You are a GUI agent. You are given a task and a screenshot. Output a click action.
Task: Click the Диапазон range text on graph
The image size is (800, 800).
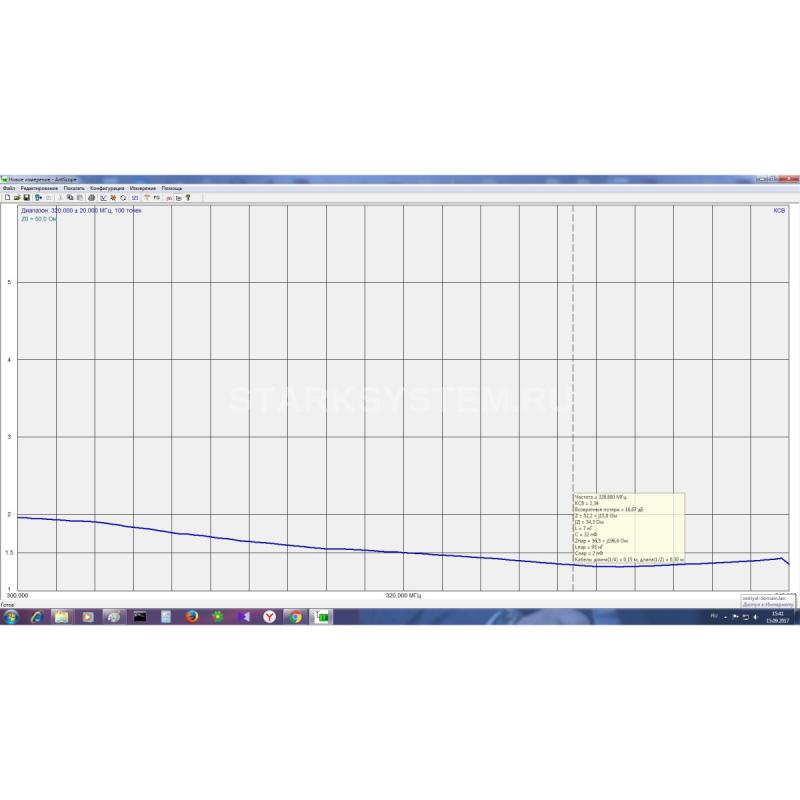(81, 210)
